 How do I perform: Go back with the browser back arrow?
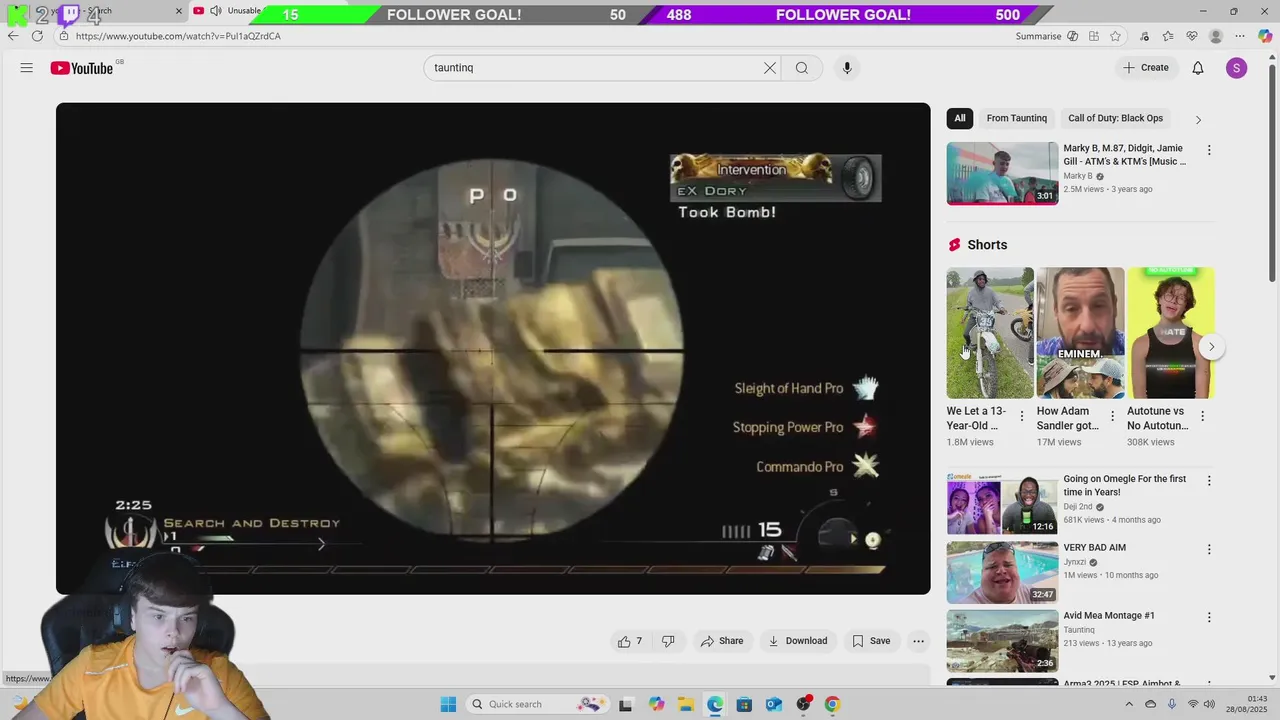click(13, 36)
